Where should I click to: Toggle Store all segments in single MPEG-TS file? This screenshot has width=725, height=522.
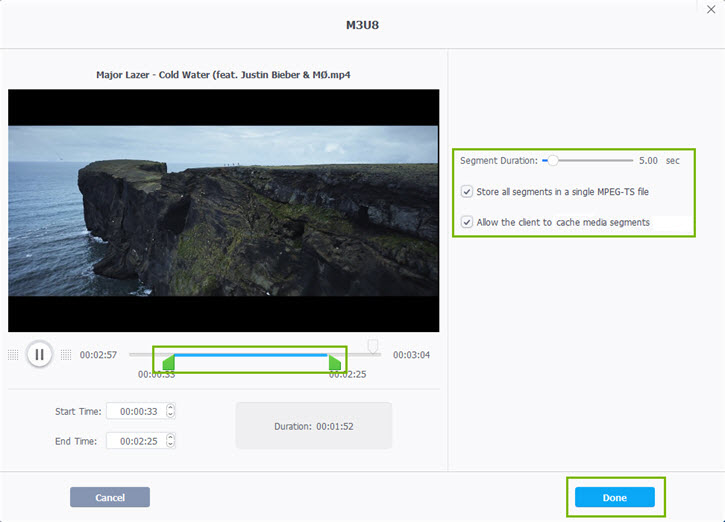coord(467,191)
